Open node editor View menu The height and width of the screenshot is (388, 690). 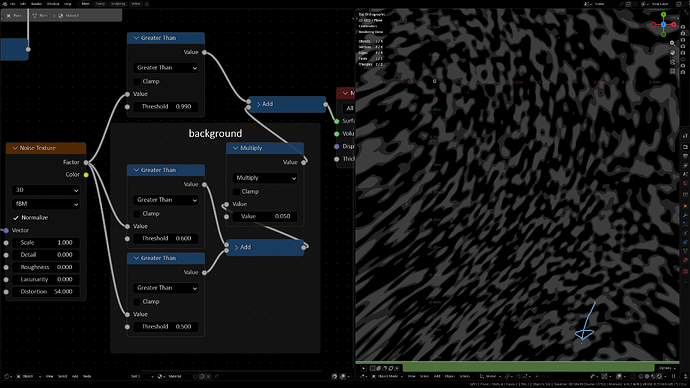[50, 377]
